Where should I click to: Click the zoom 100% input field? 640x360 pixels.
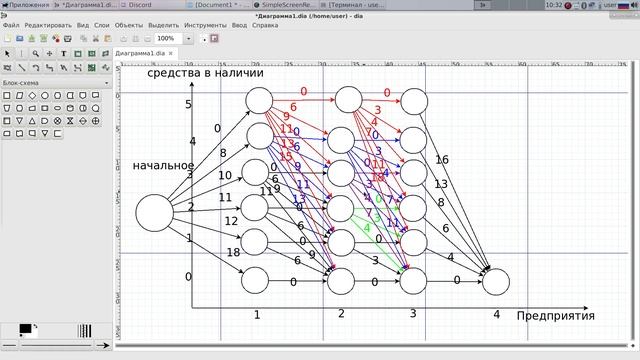(169, 38)
